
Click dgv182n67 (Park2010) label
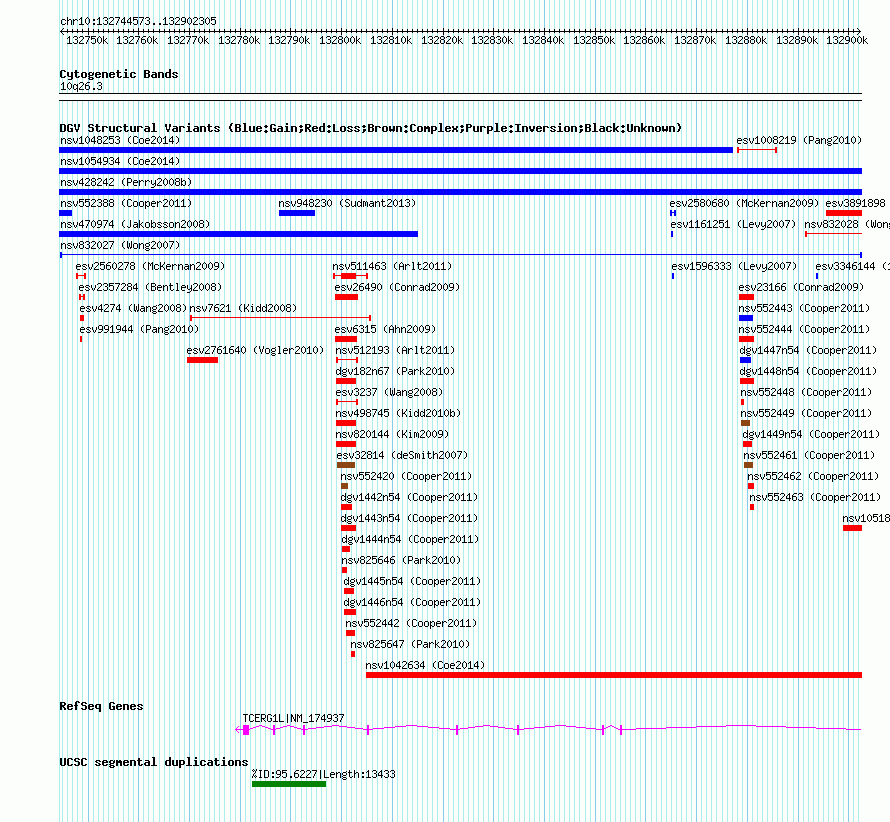coord(395,371)
